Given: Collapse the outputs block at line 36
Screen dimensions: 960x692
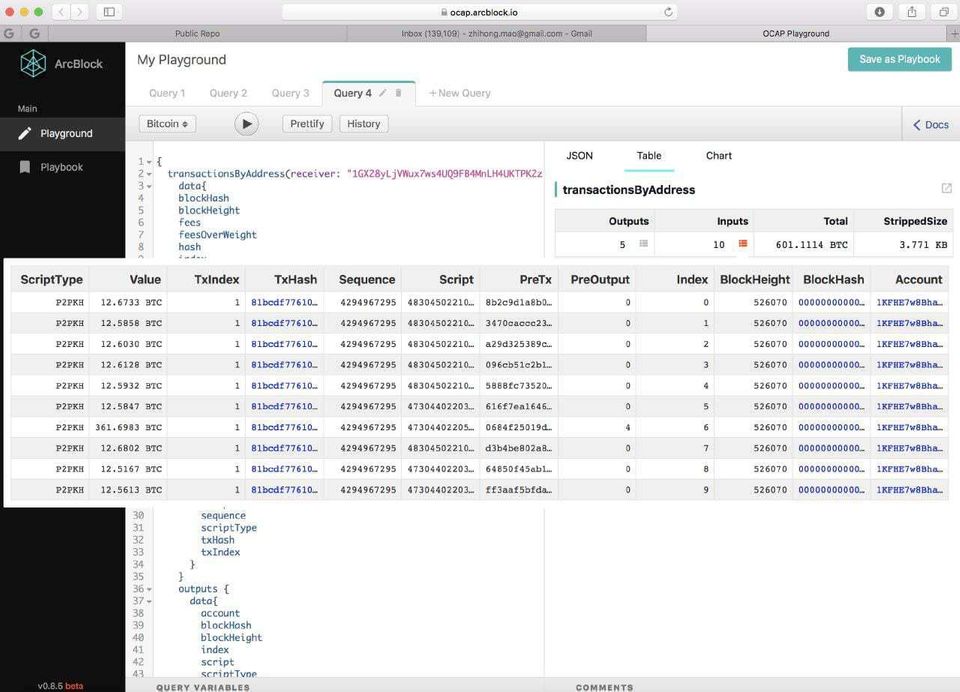Looking at the screenshot, I should (149, 589).
